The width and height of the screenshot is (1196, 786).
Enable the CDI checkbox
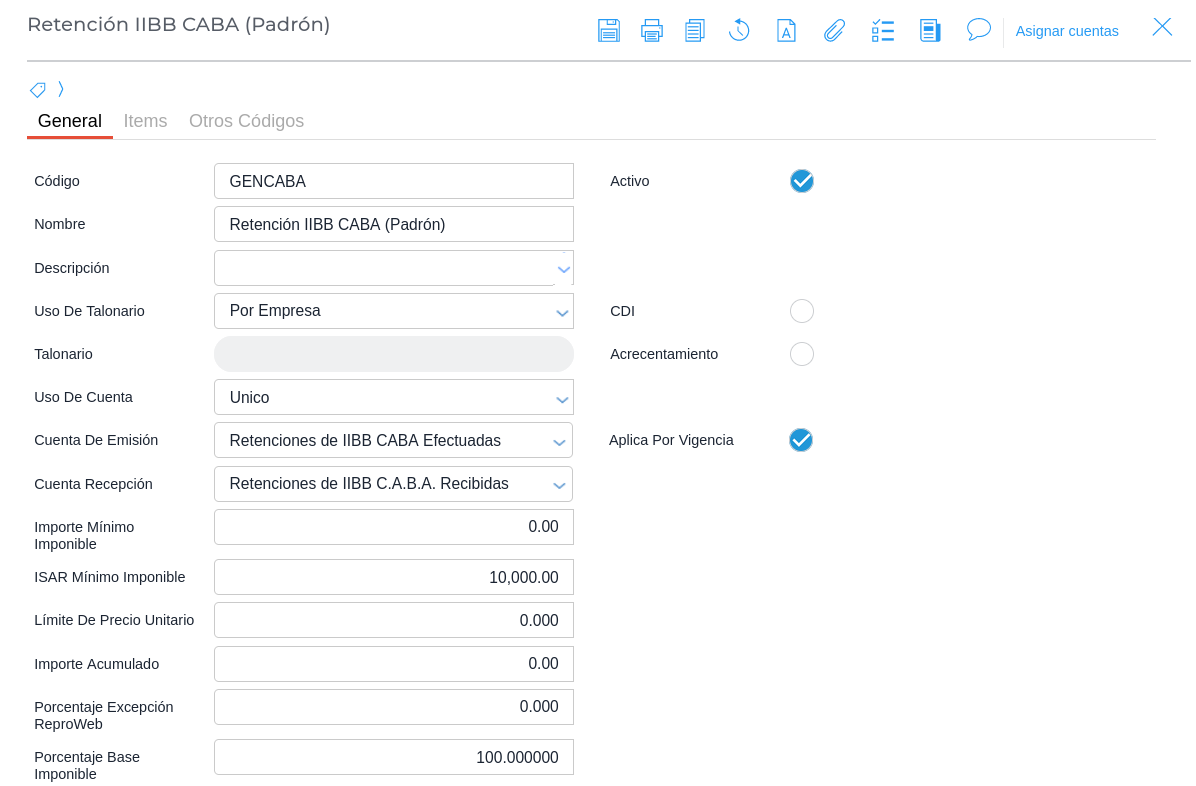801,311
